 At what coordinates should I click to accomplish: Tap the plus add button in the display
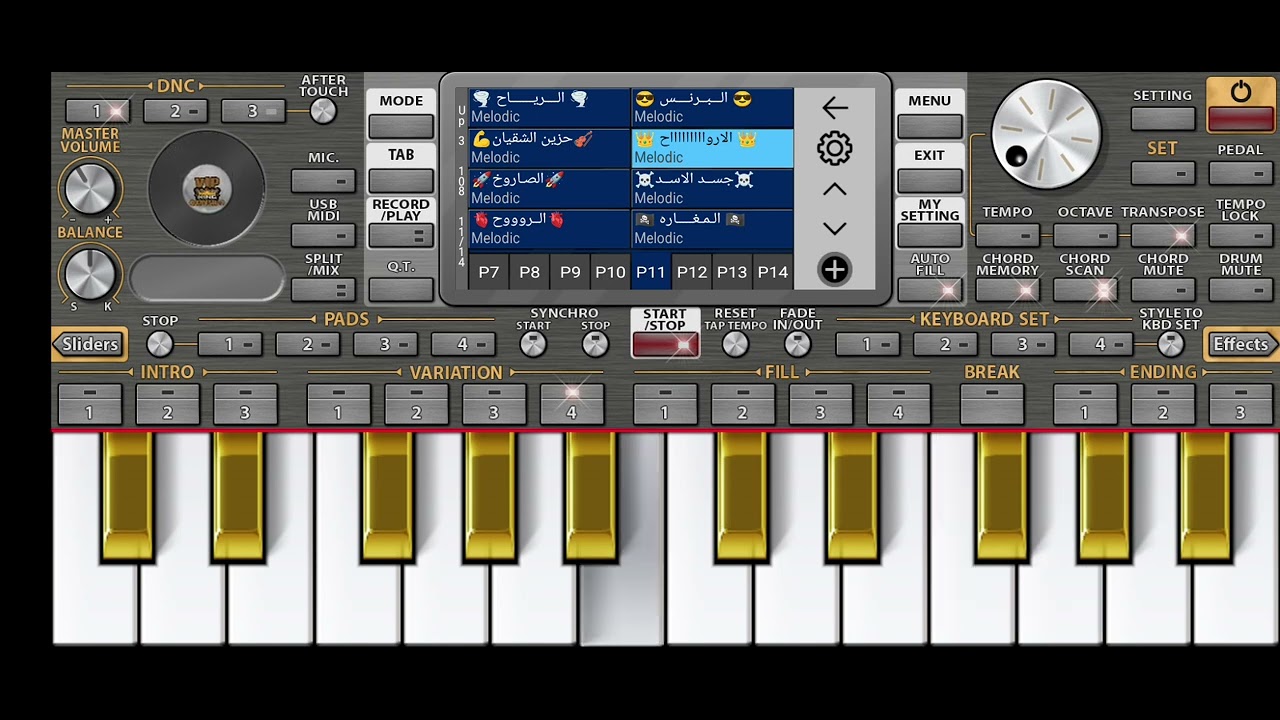click(x=834, y=269)
